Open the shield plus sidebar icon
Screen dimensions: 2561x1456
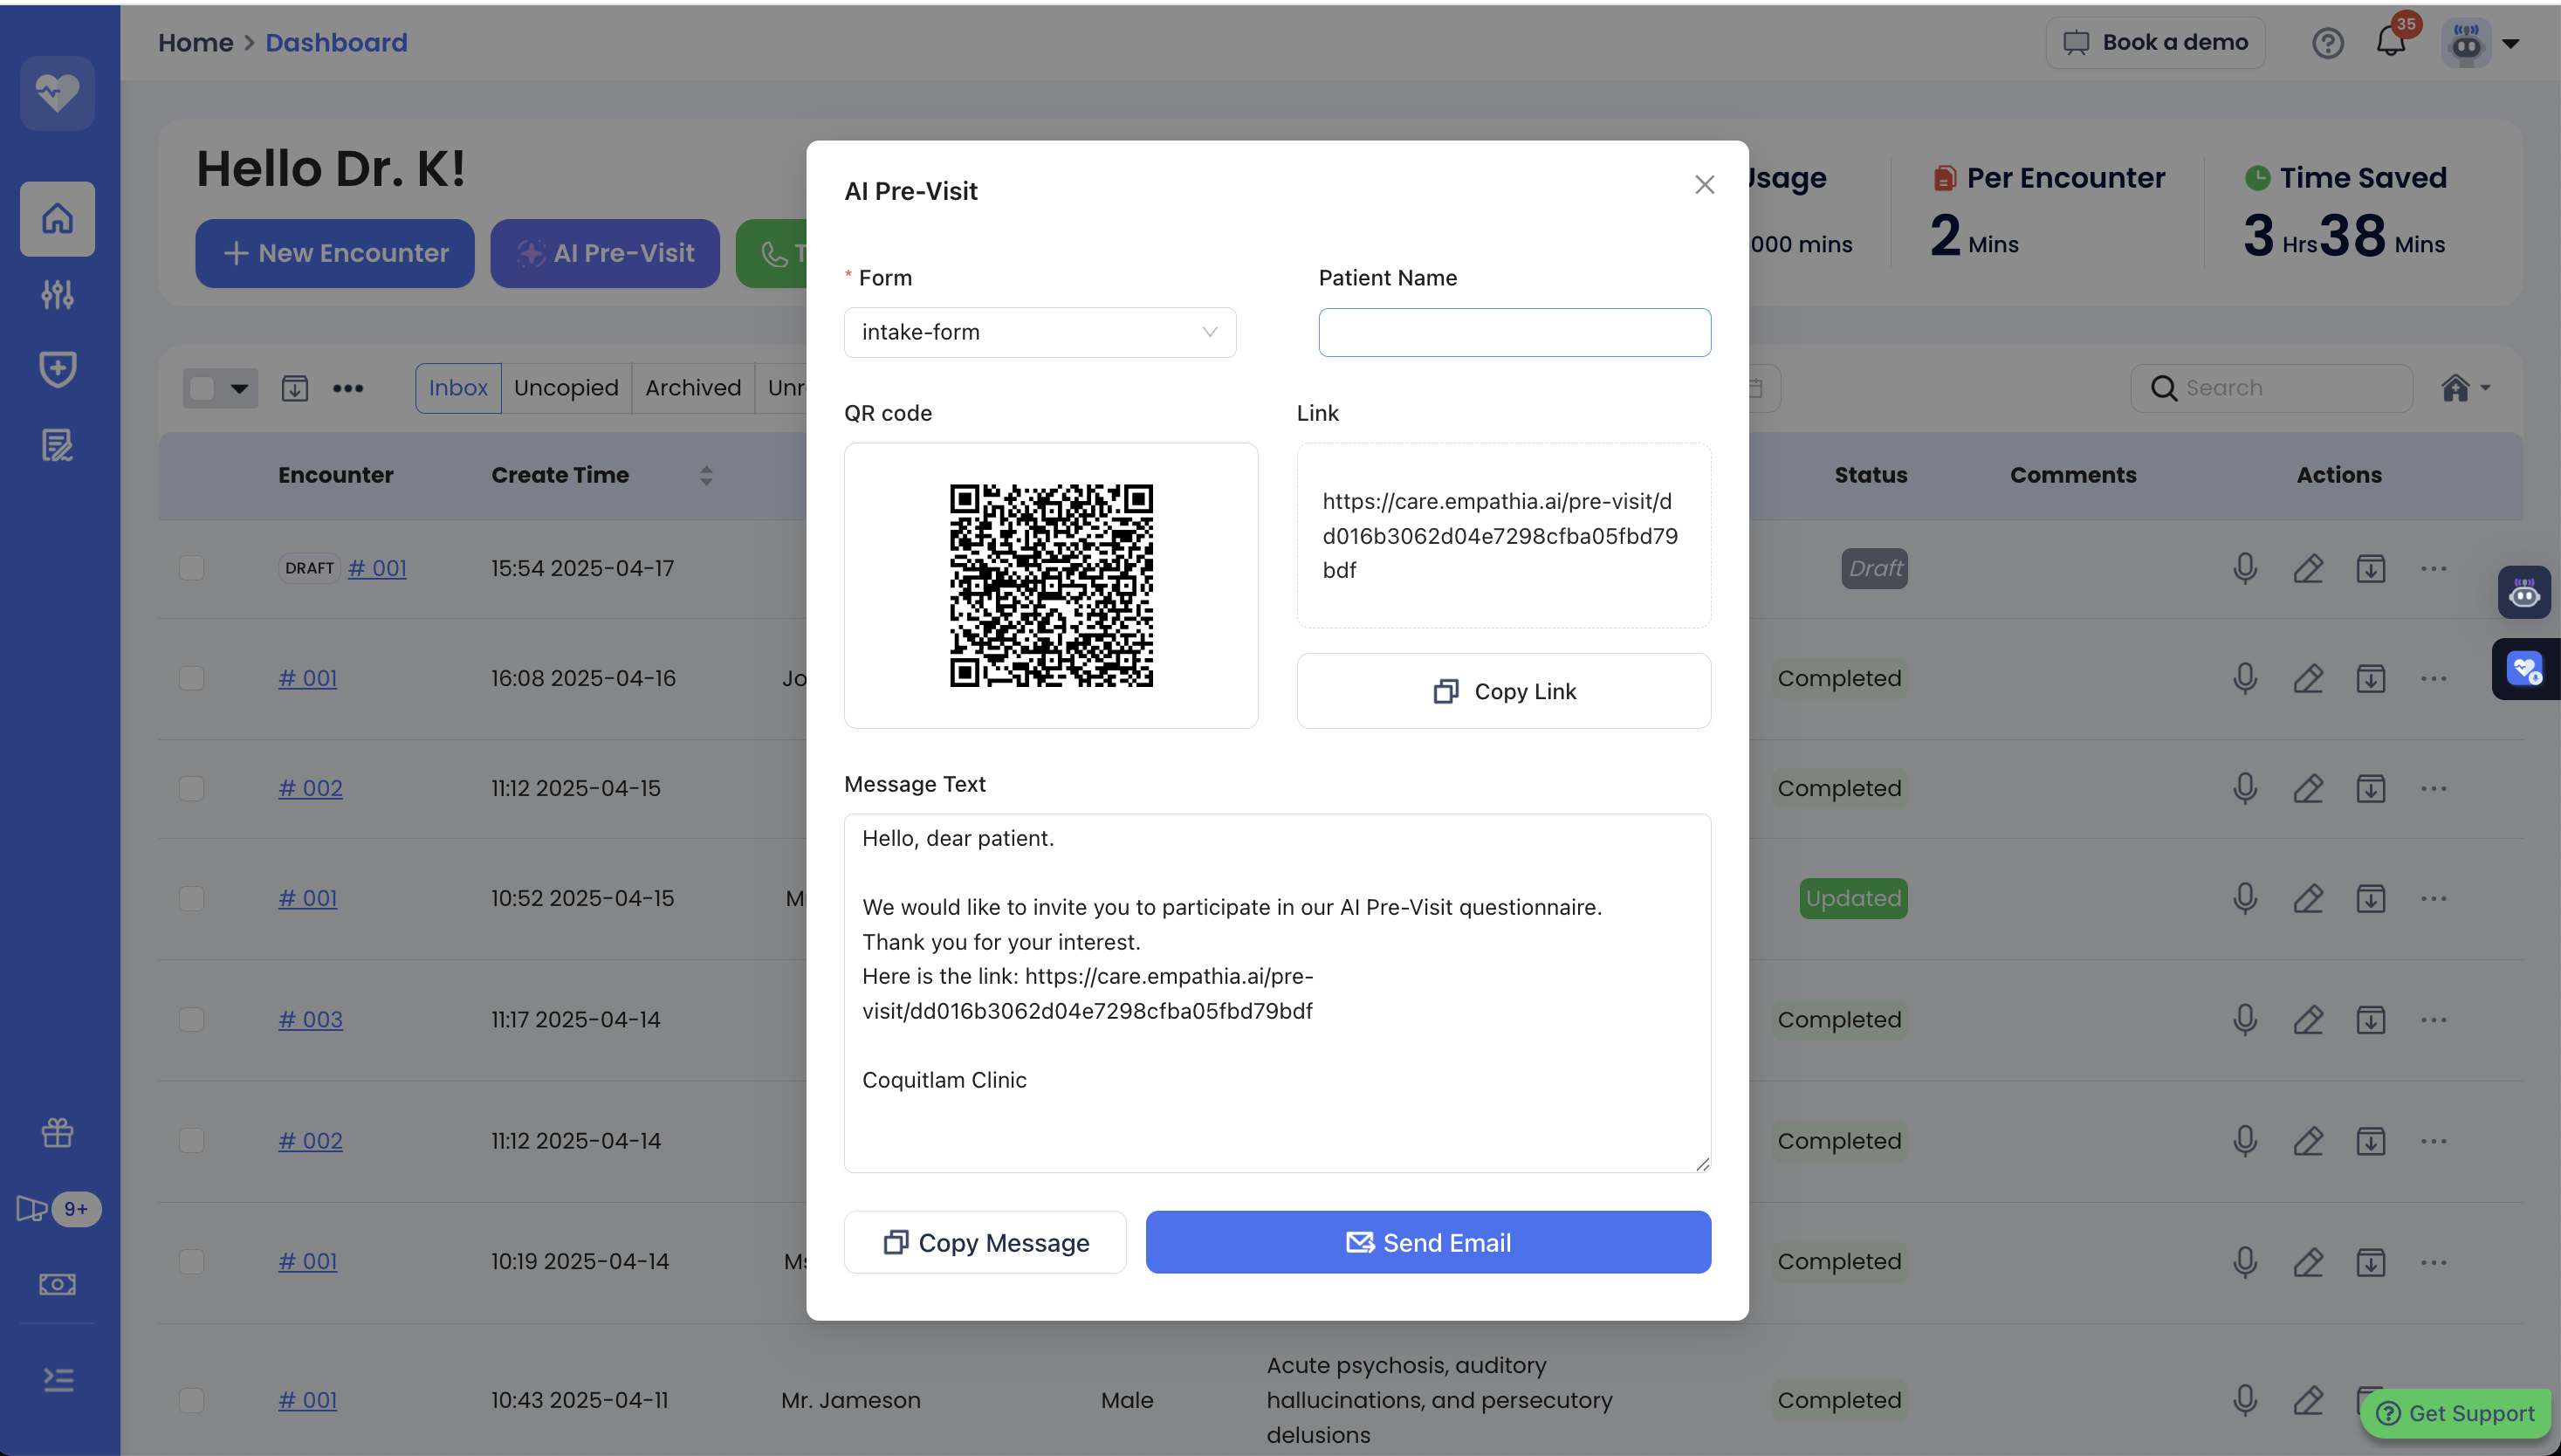click(x=57, y=369)
